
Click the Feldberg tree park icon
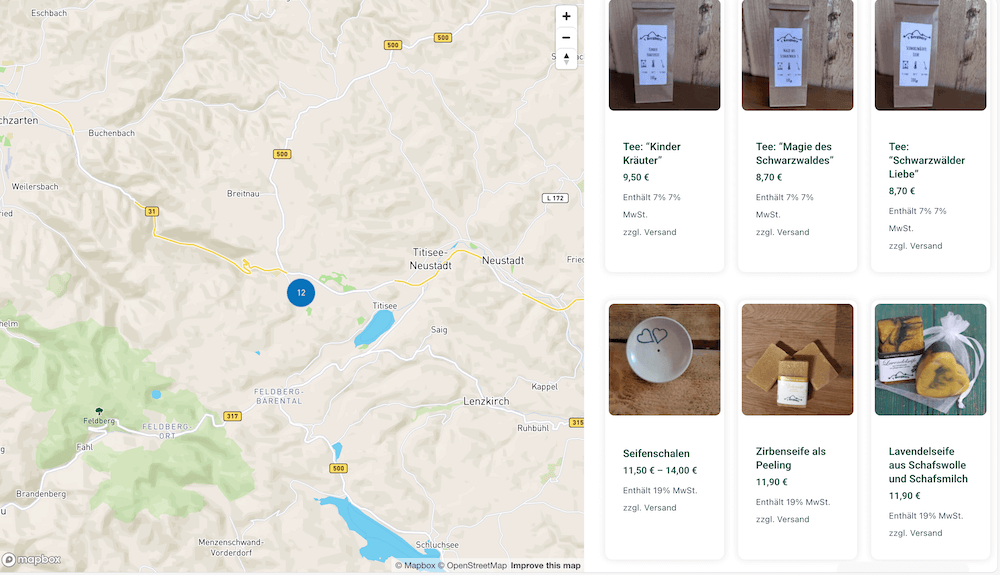click(98, 411)
